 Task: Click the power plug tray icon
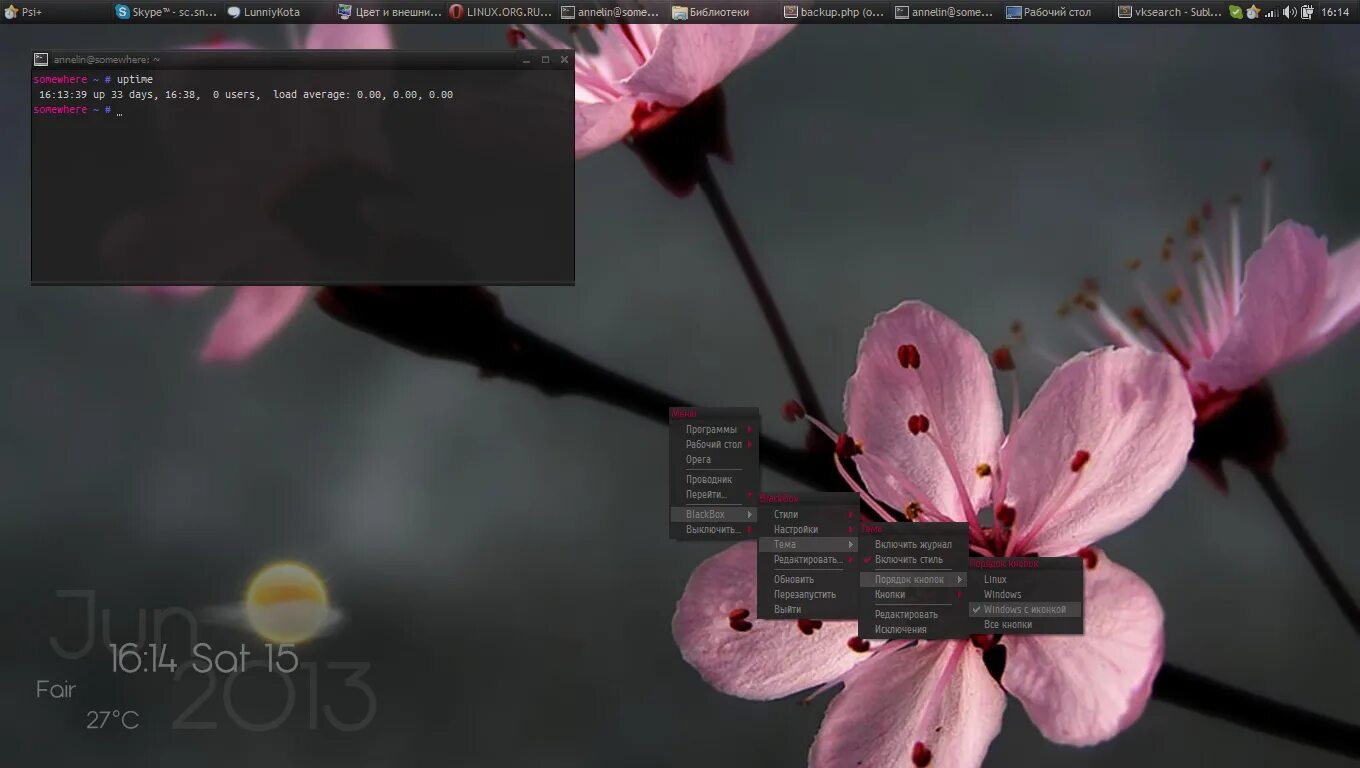click(1307, 12)
